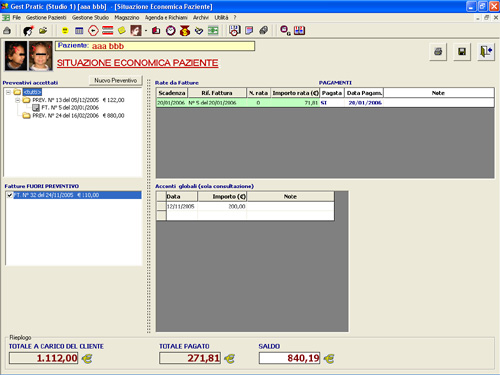Click the Saldo field showing 840,19
This screenshot has height=375, width=500.
click(x=289, y=358)
